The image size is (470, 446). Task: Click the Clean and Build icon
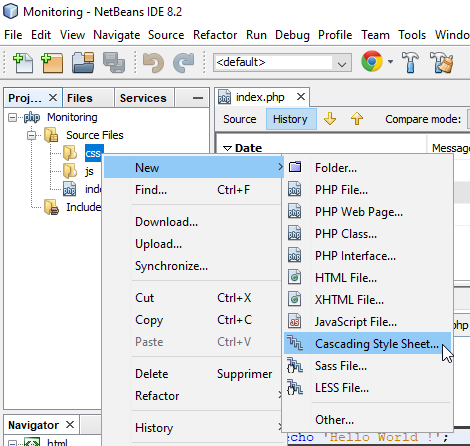[441, 62]
